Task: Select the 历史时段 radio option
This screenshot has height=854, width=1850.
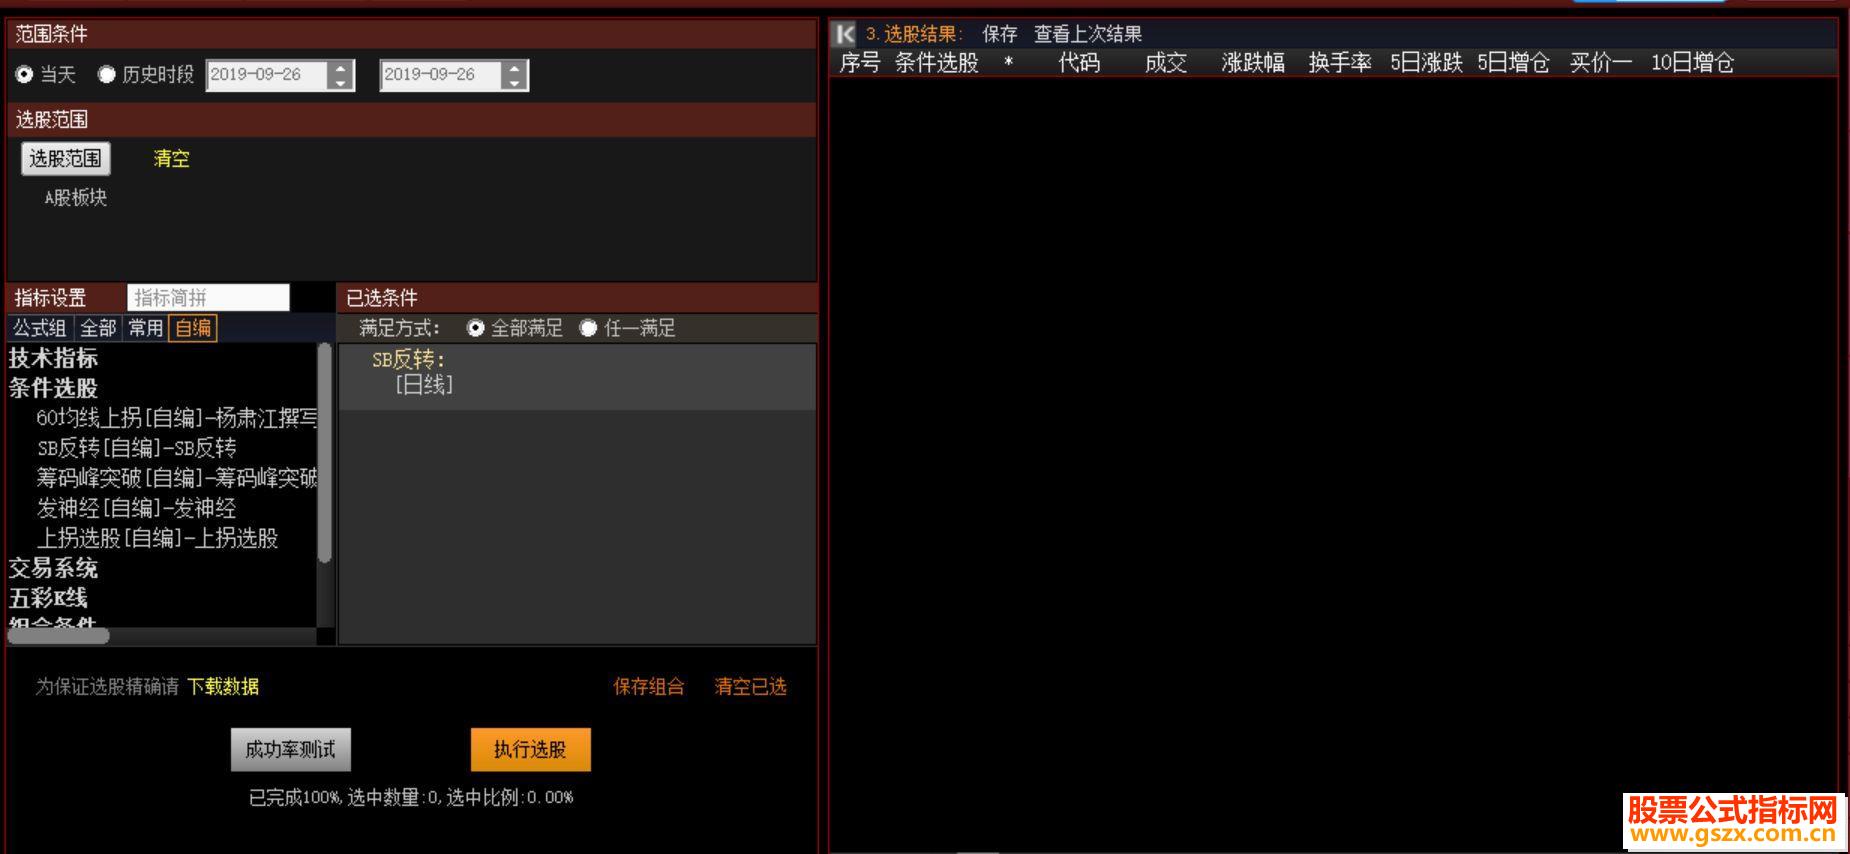Action: (x=106, y=74)
